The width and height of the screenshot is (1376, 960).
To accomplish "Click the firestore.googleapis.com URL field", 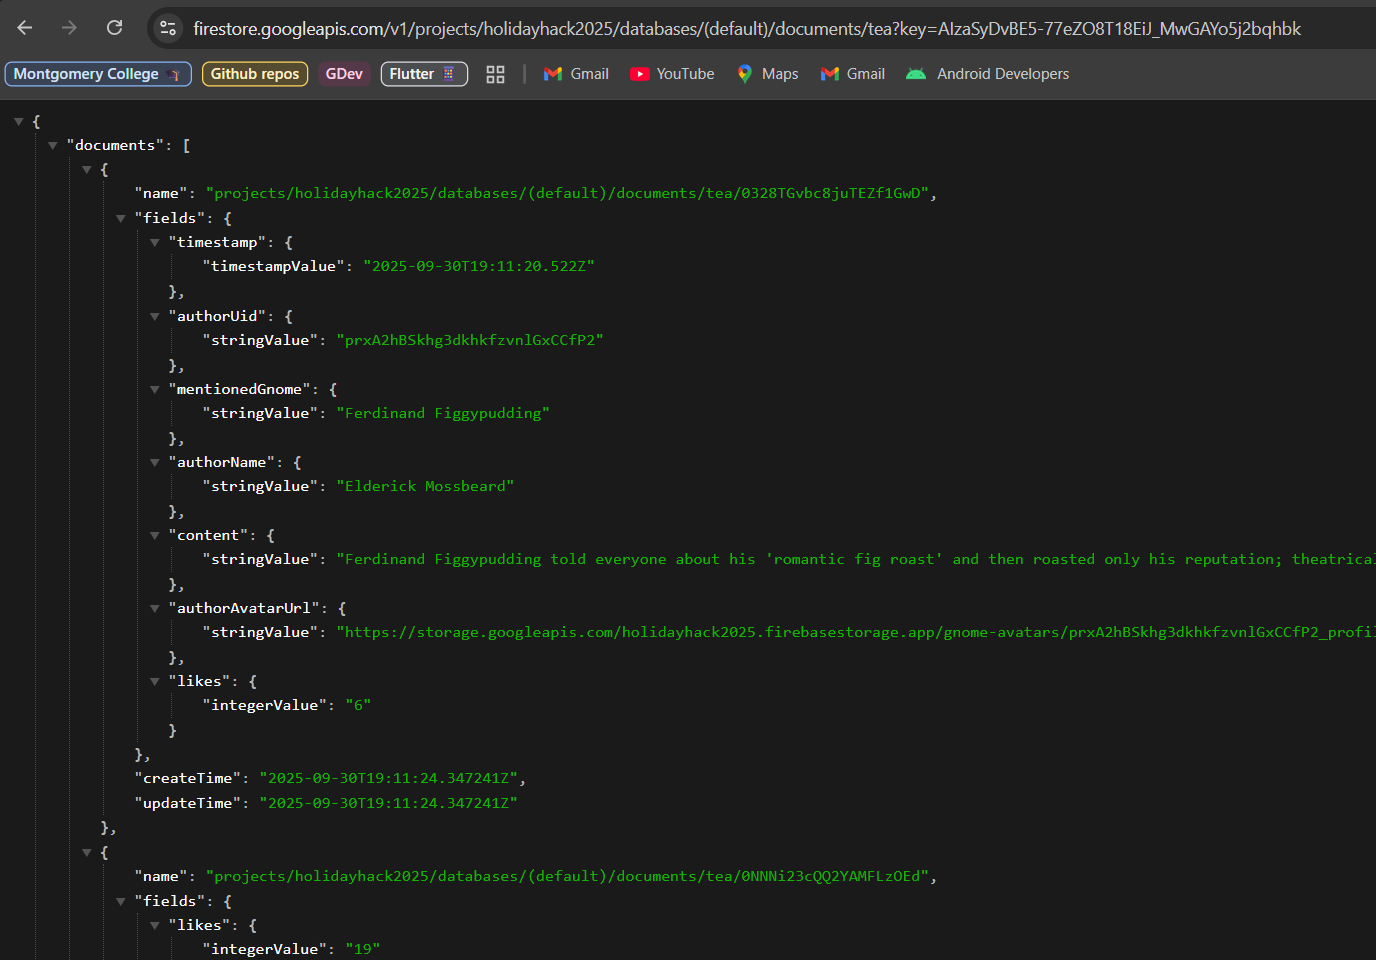I will (747, 29).
